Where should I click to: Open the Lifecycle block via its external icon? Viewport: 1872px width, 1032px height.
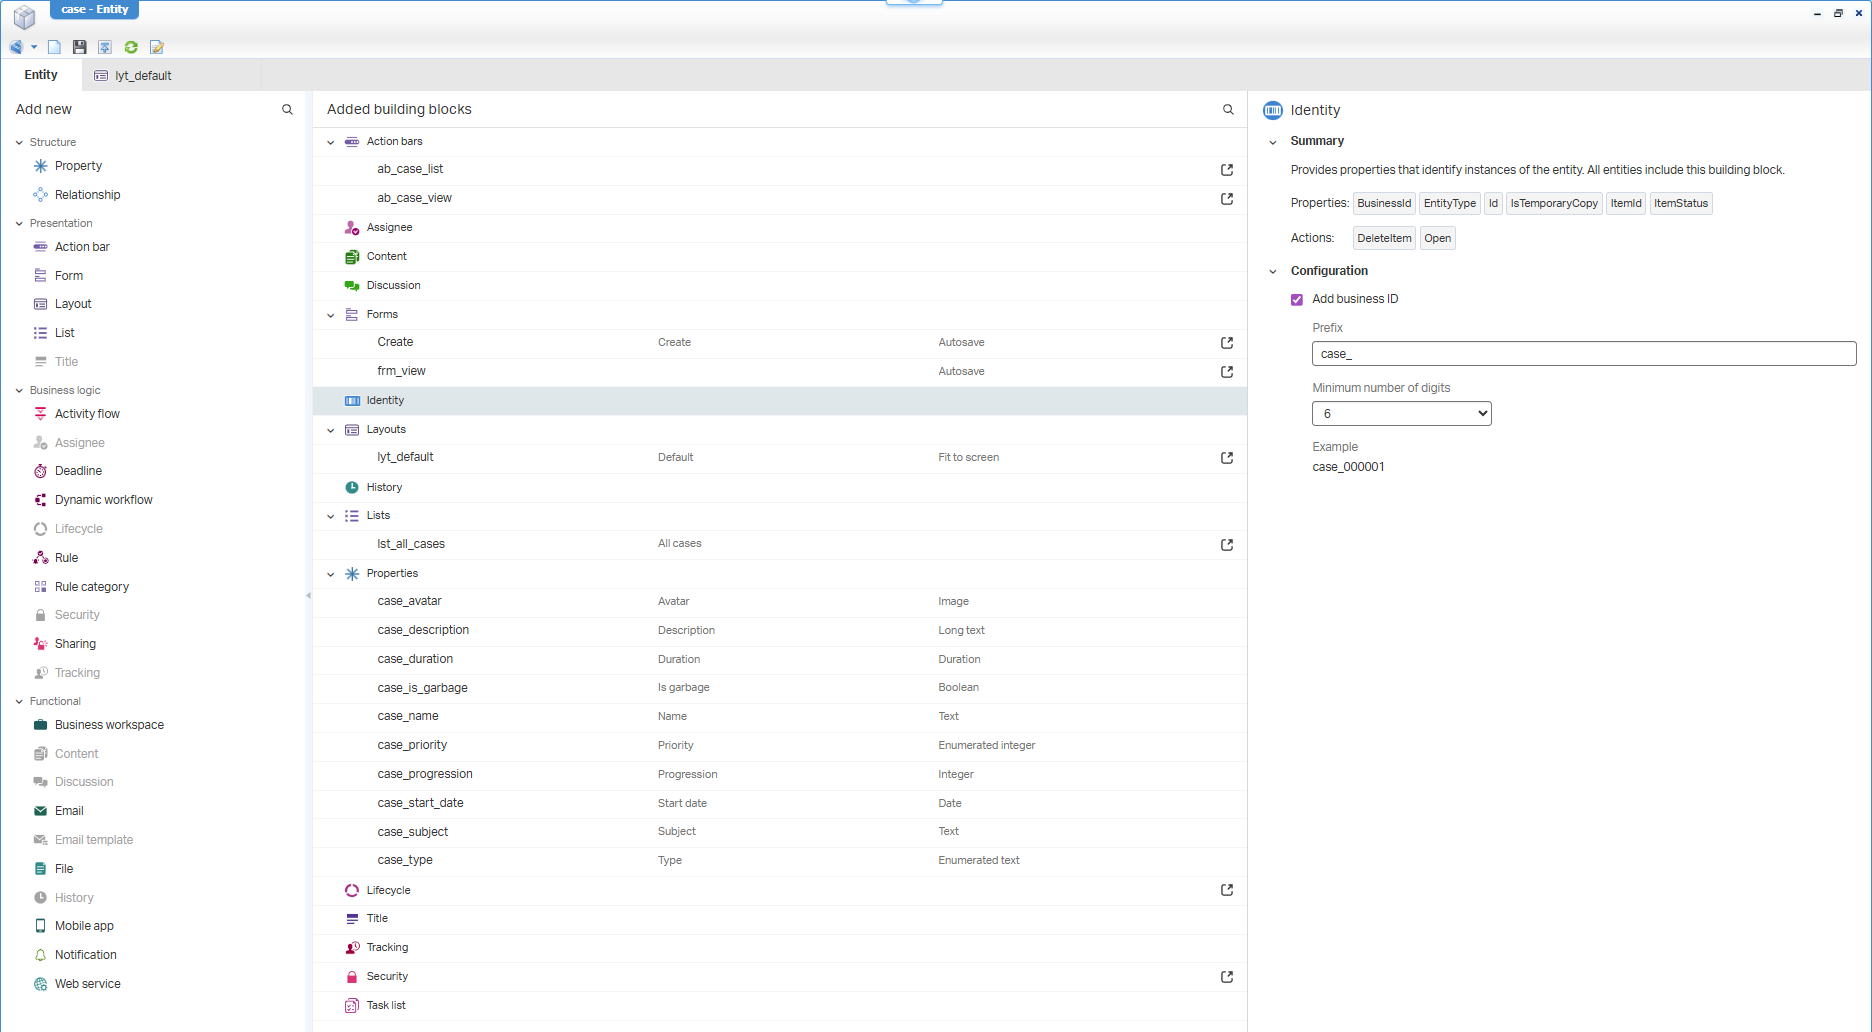(1227, 890)
